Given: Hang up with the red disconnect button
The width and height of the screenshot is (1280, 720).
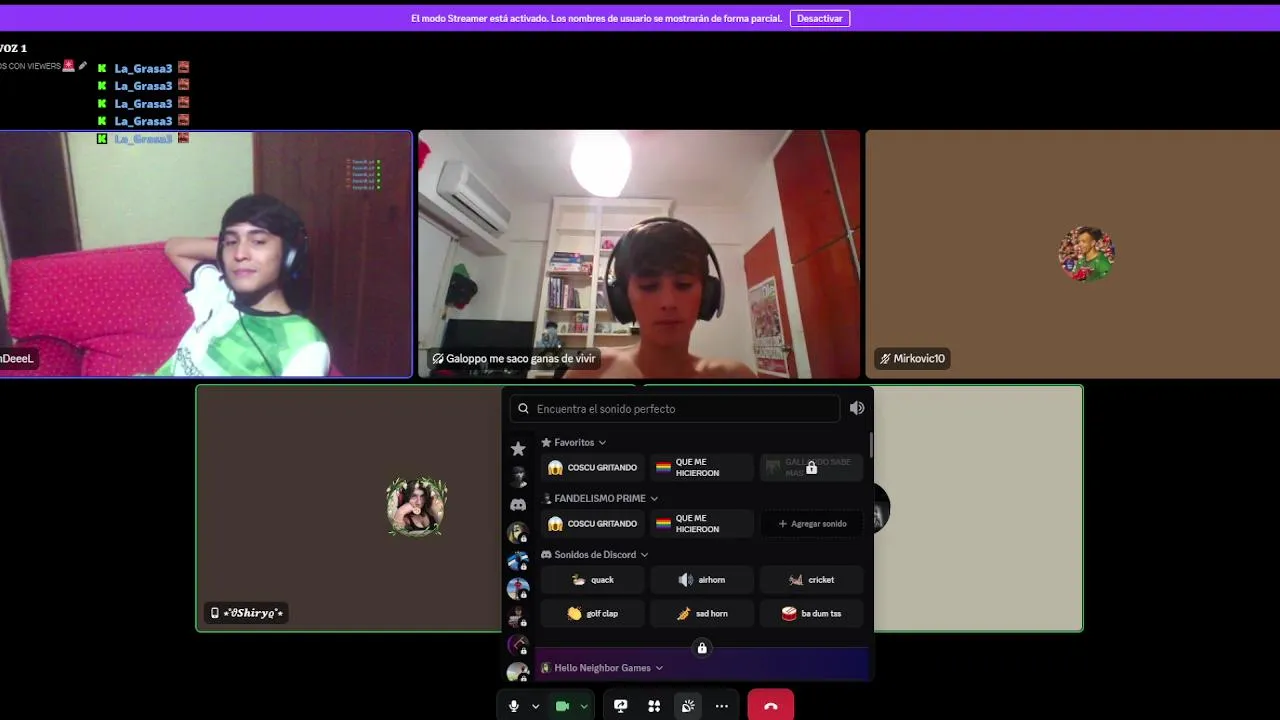Looking at the screenshot, I should 770,706.
